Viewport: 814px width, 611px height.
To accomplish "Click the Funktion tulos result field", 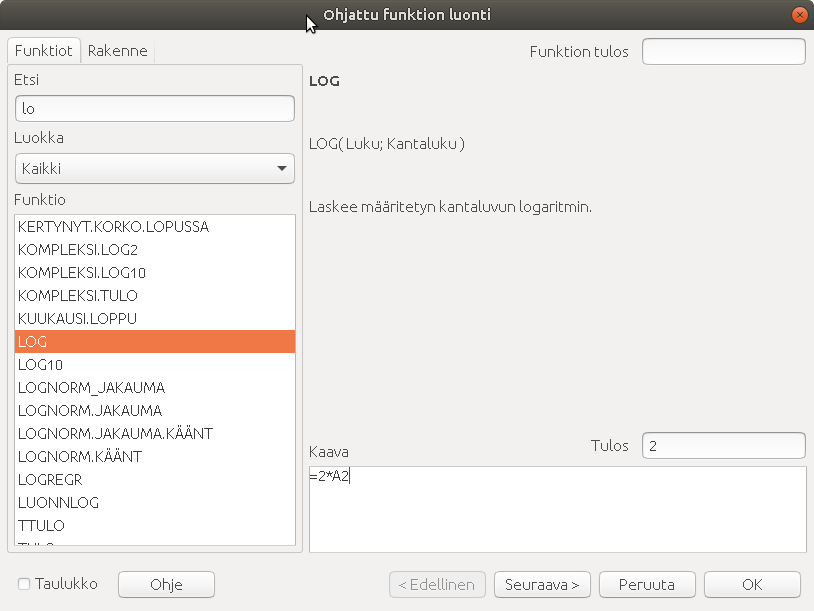I will point(723,51).
